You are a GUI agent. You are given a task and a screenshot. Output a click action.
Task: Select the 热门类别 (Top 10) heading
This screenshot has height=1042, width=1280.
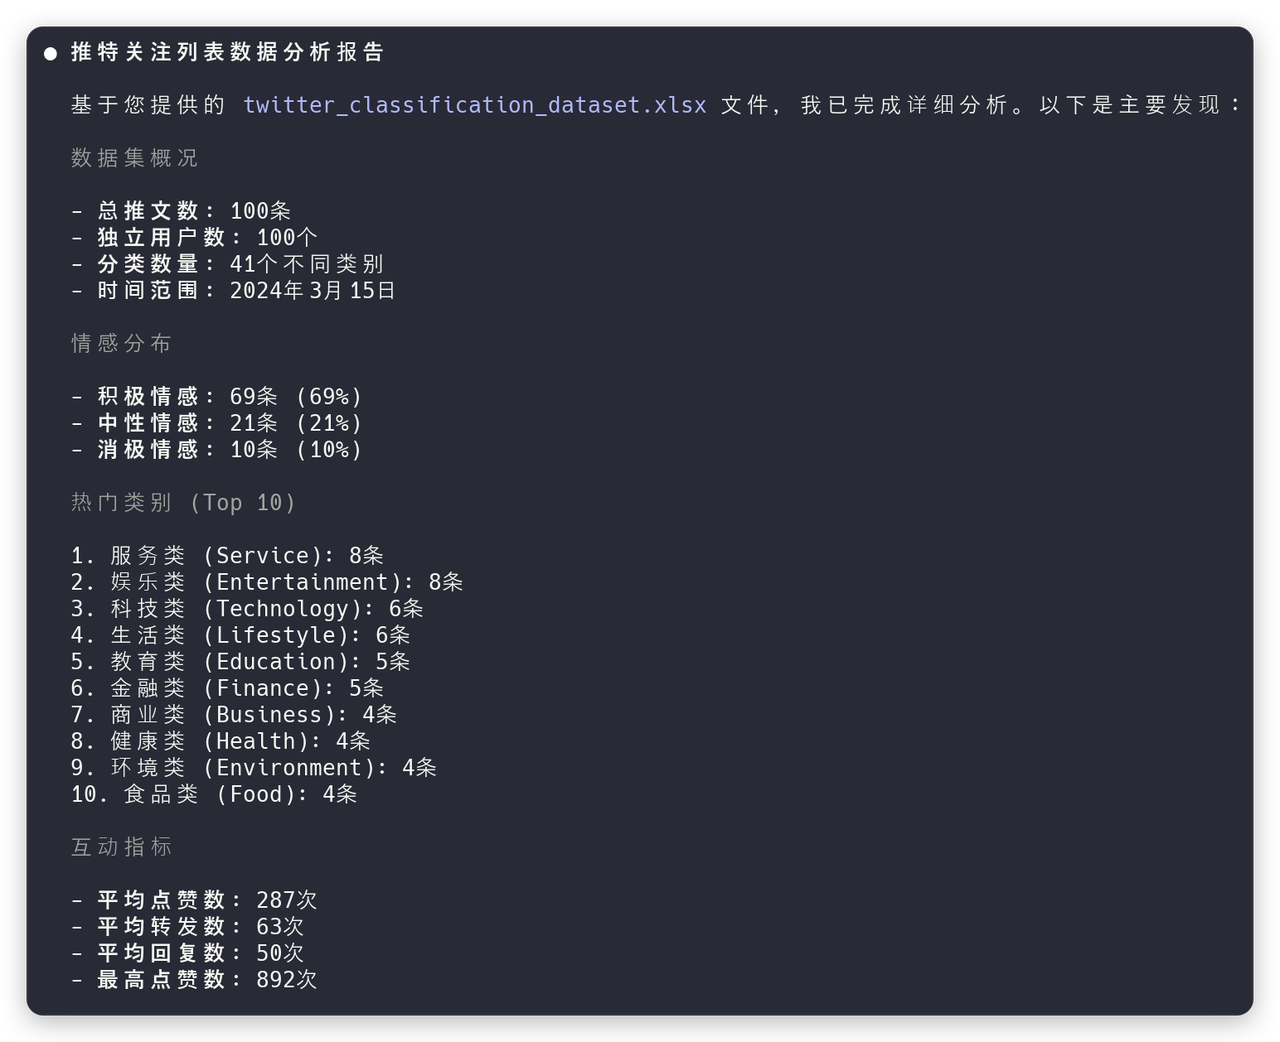(x=184, y=502)
